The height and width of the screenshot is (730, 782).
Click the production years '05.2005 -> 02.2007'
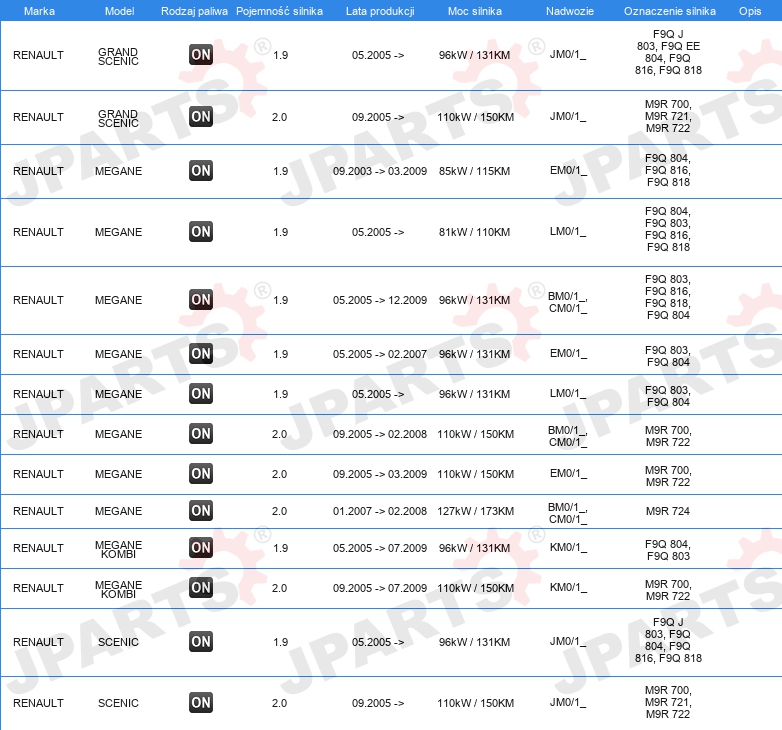pos(380,354)
